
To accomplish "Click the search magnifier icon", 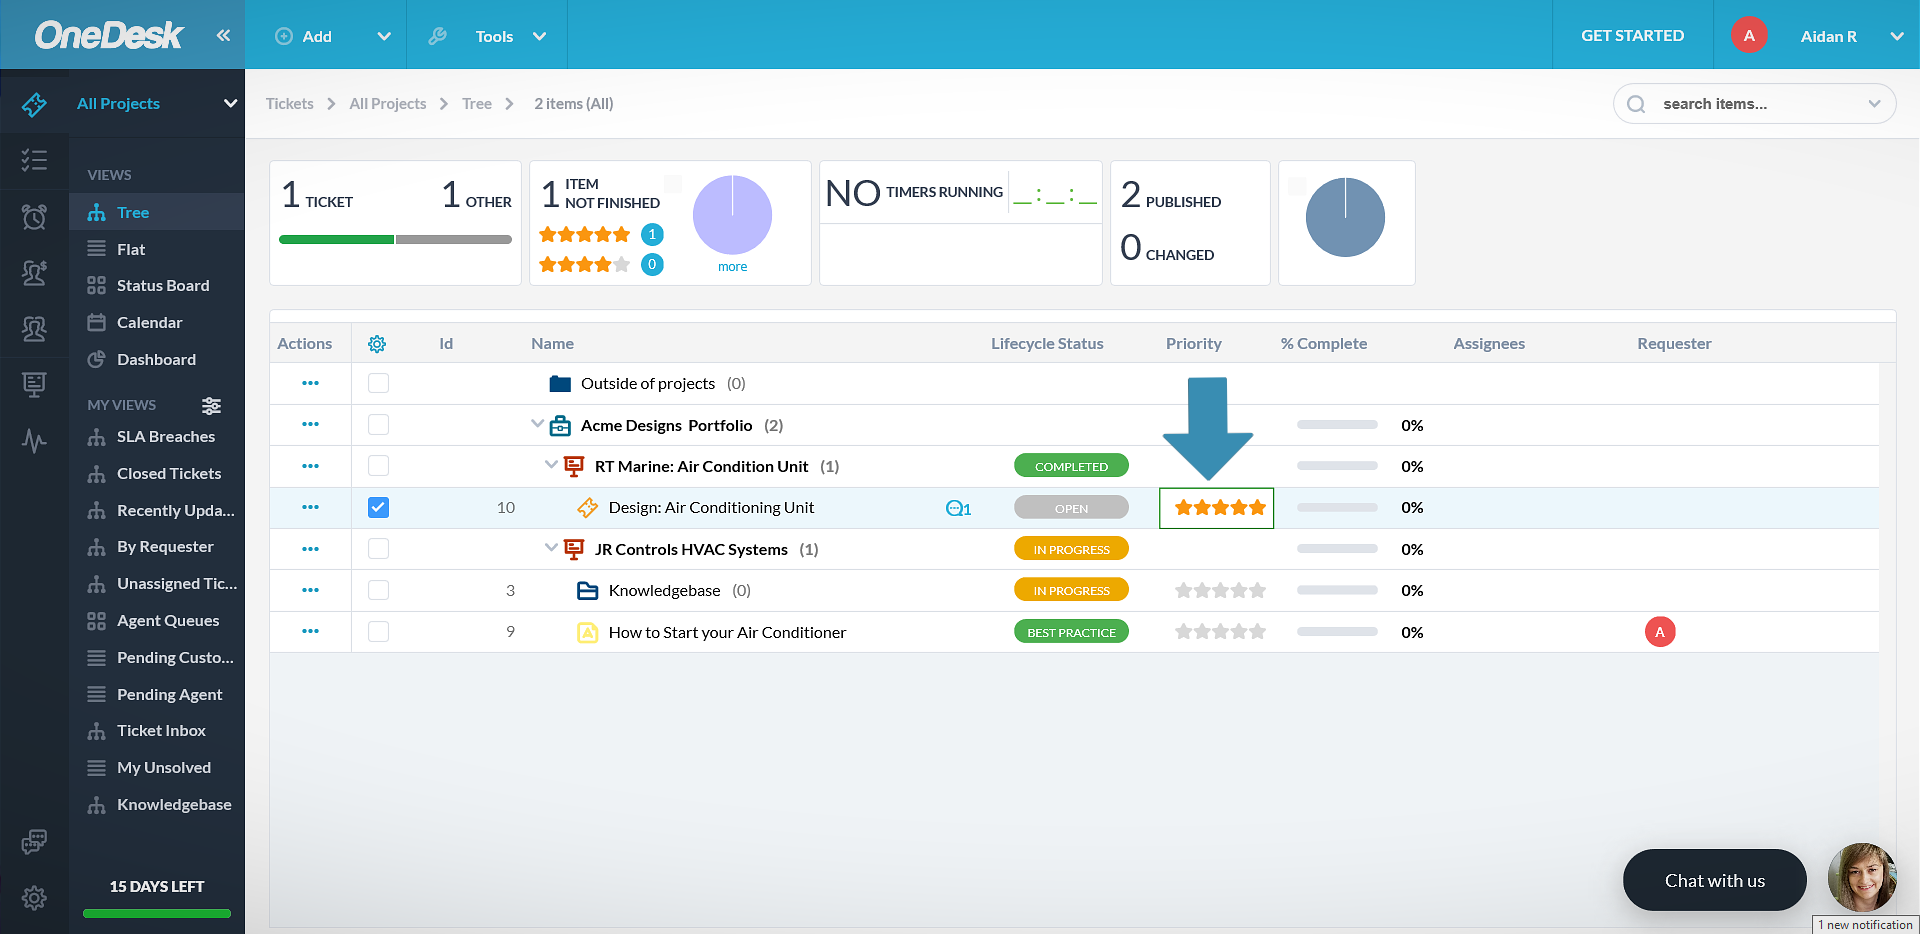I will coord(1636,104).
